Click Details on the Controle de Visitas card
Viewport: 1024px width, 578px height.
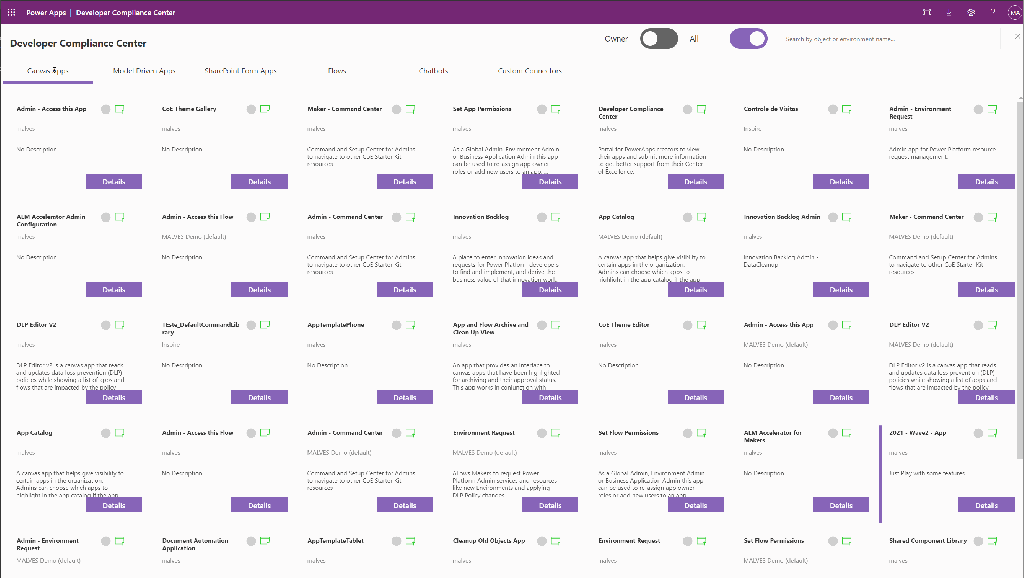pos(841,181)
